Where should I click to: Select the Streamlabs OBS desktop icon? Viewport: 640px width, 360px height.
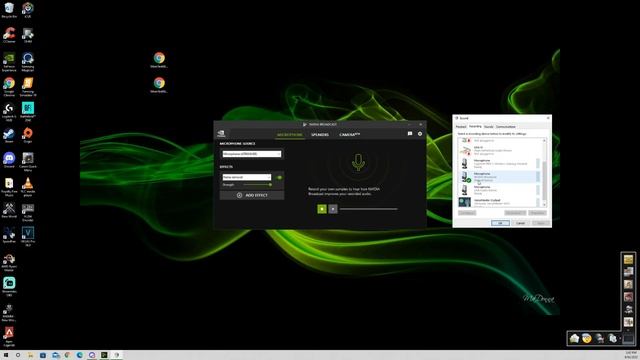[x=9, y=287]
